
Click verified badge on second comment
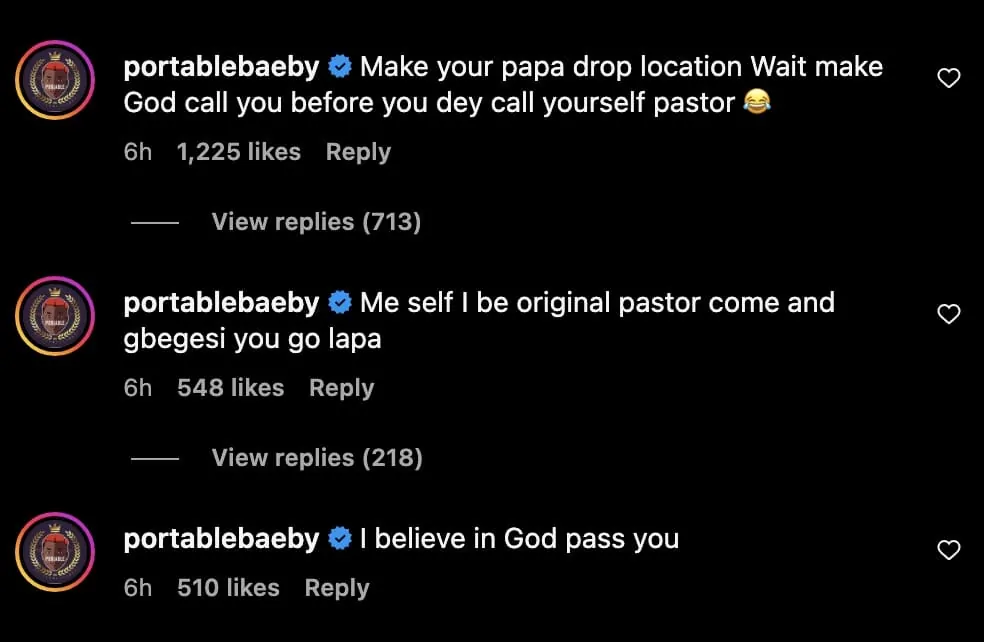point(340,303)
